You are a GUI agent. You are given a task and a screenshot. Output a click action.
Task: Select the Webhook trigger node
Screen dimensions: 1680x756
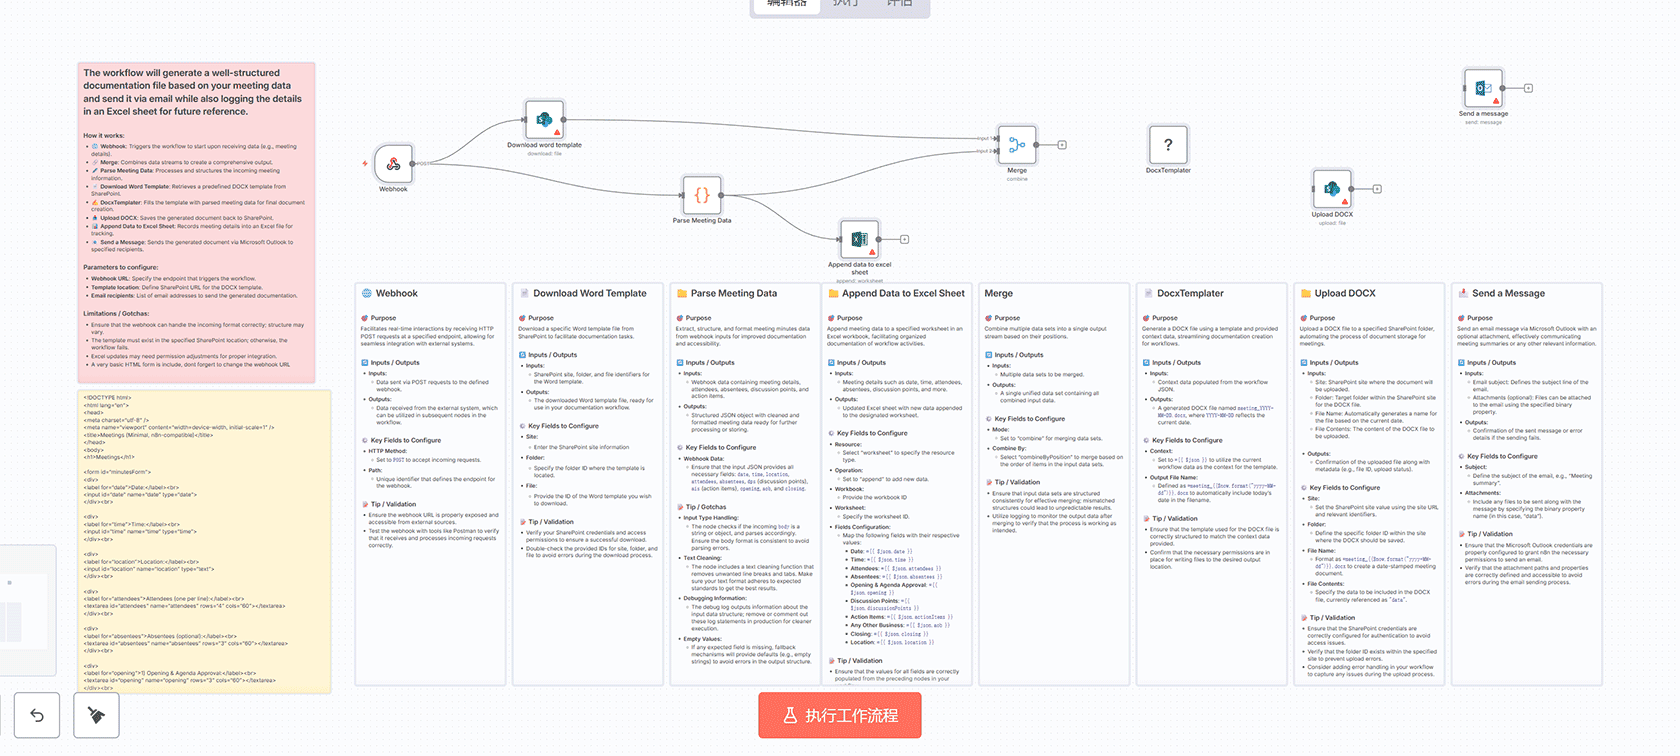(393, 164)
